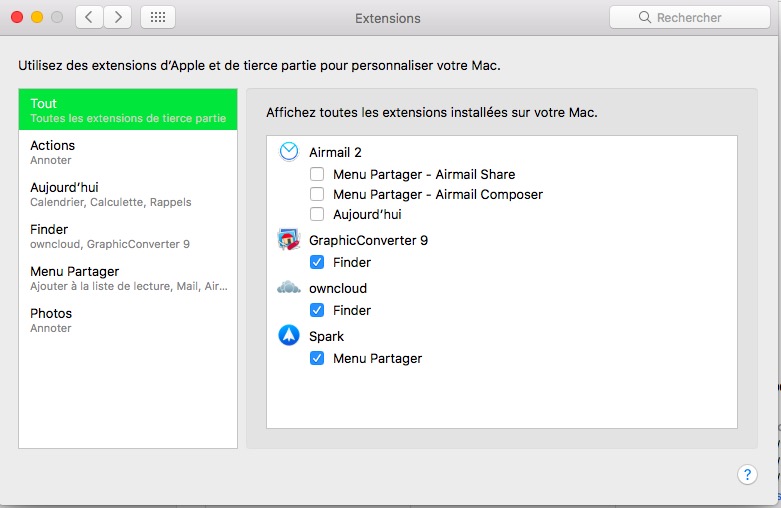Go back with the left arrow button

click(90, 17)
